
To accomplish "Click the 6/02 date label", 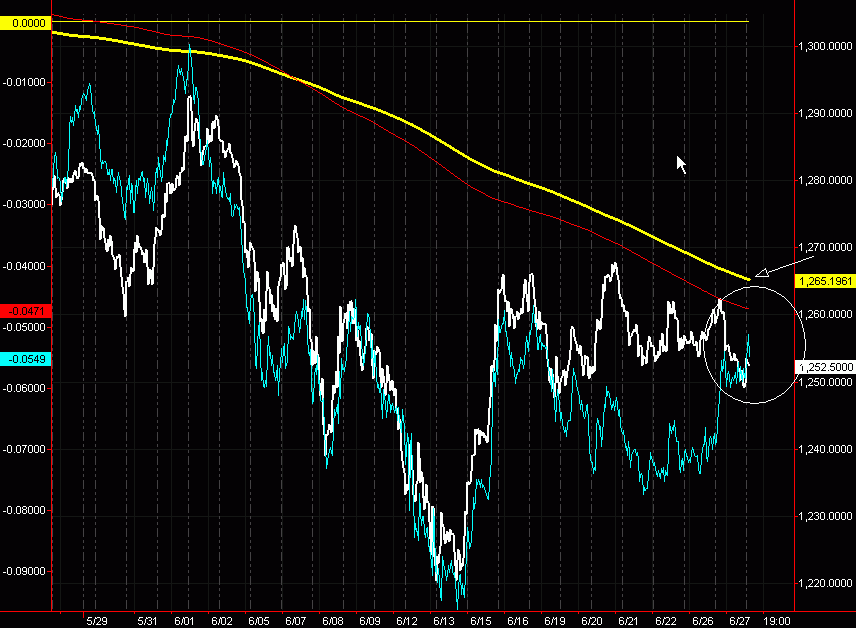I will (222, 621).
